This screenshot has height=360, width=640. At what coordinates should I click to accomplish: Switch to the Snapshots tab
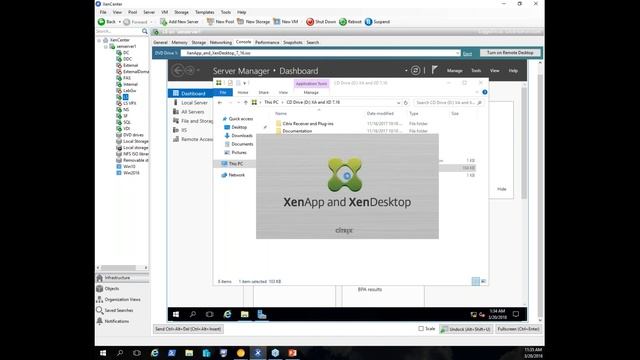(x=293, y=42)
